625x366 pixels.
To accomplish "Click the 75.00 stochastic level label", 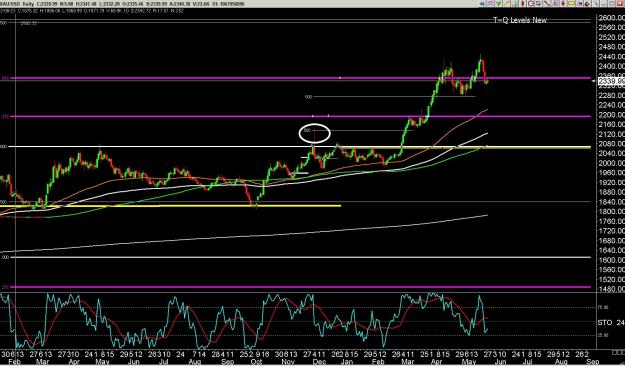I will point(603,307).
